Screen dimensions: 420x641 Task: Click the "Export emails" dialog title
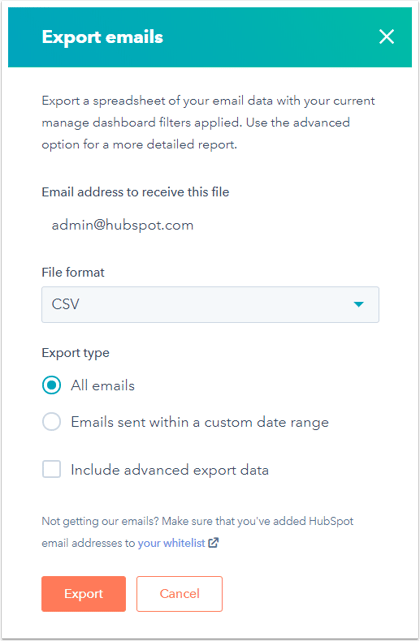(102, 37)
